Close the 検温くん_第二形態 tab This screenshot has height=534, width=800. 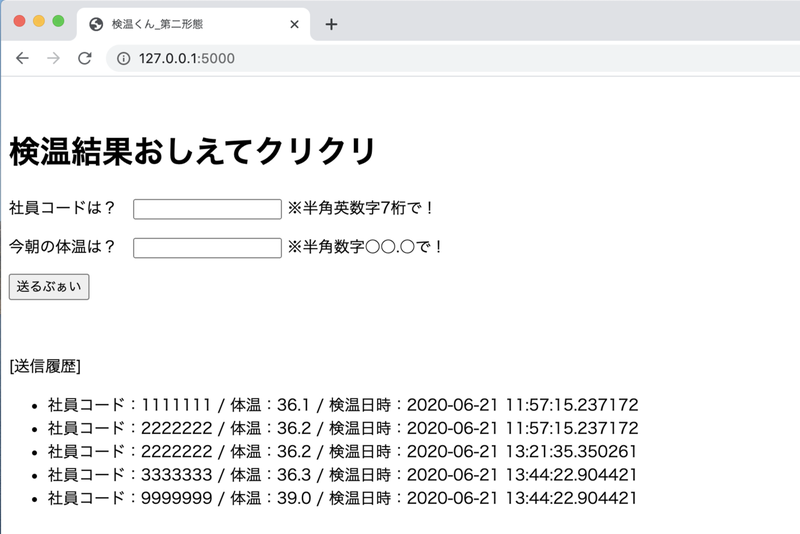[294, 24]
